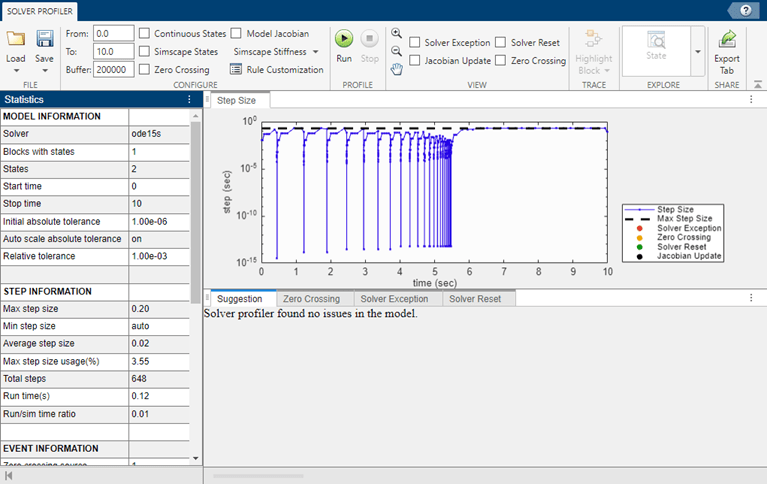This screenshot has height=484, width=767.
Task: Click the Load folder icon
Action: 15,39
